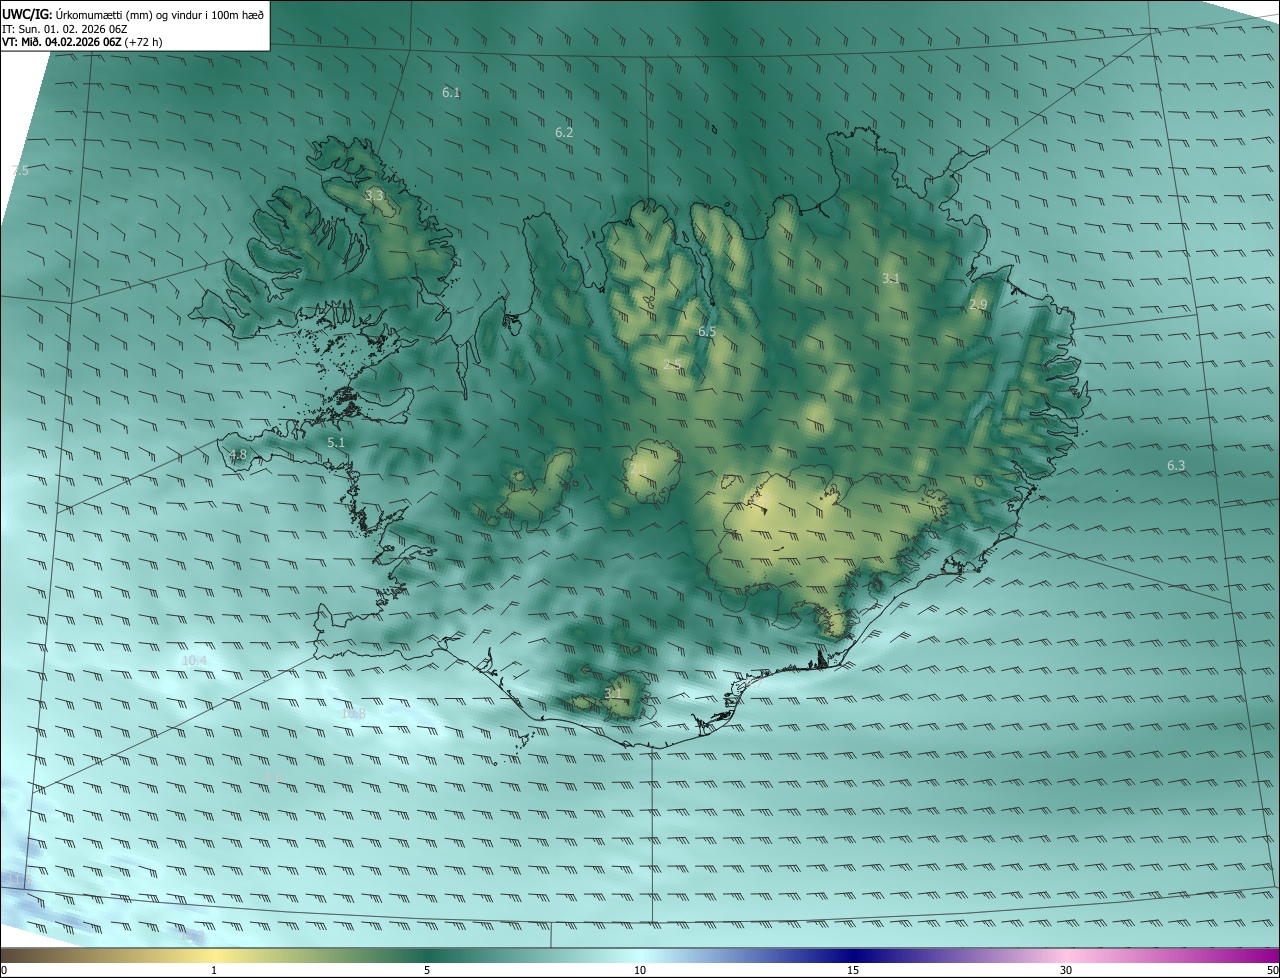Click the 6.1 value north of Iceland
1280x978 pixels.
click(451, 93)
